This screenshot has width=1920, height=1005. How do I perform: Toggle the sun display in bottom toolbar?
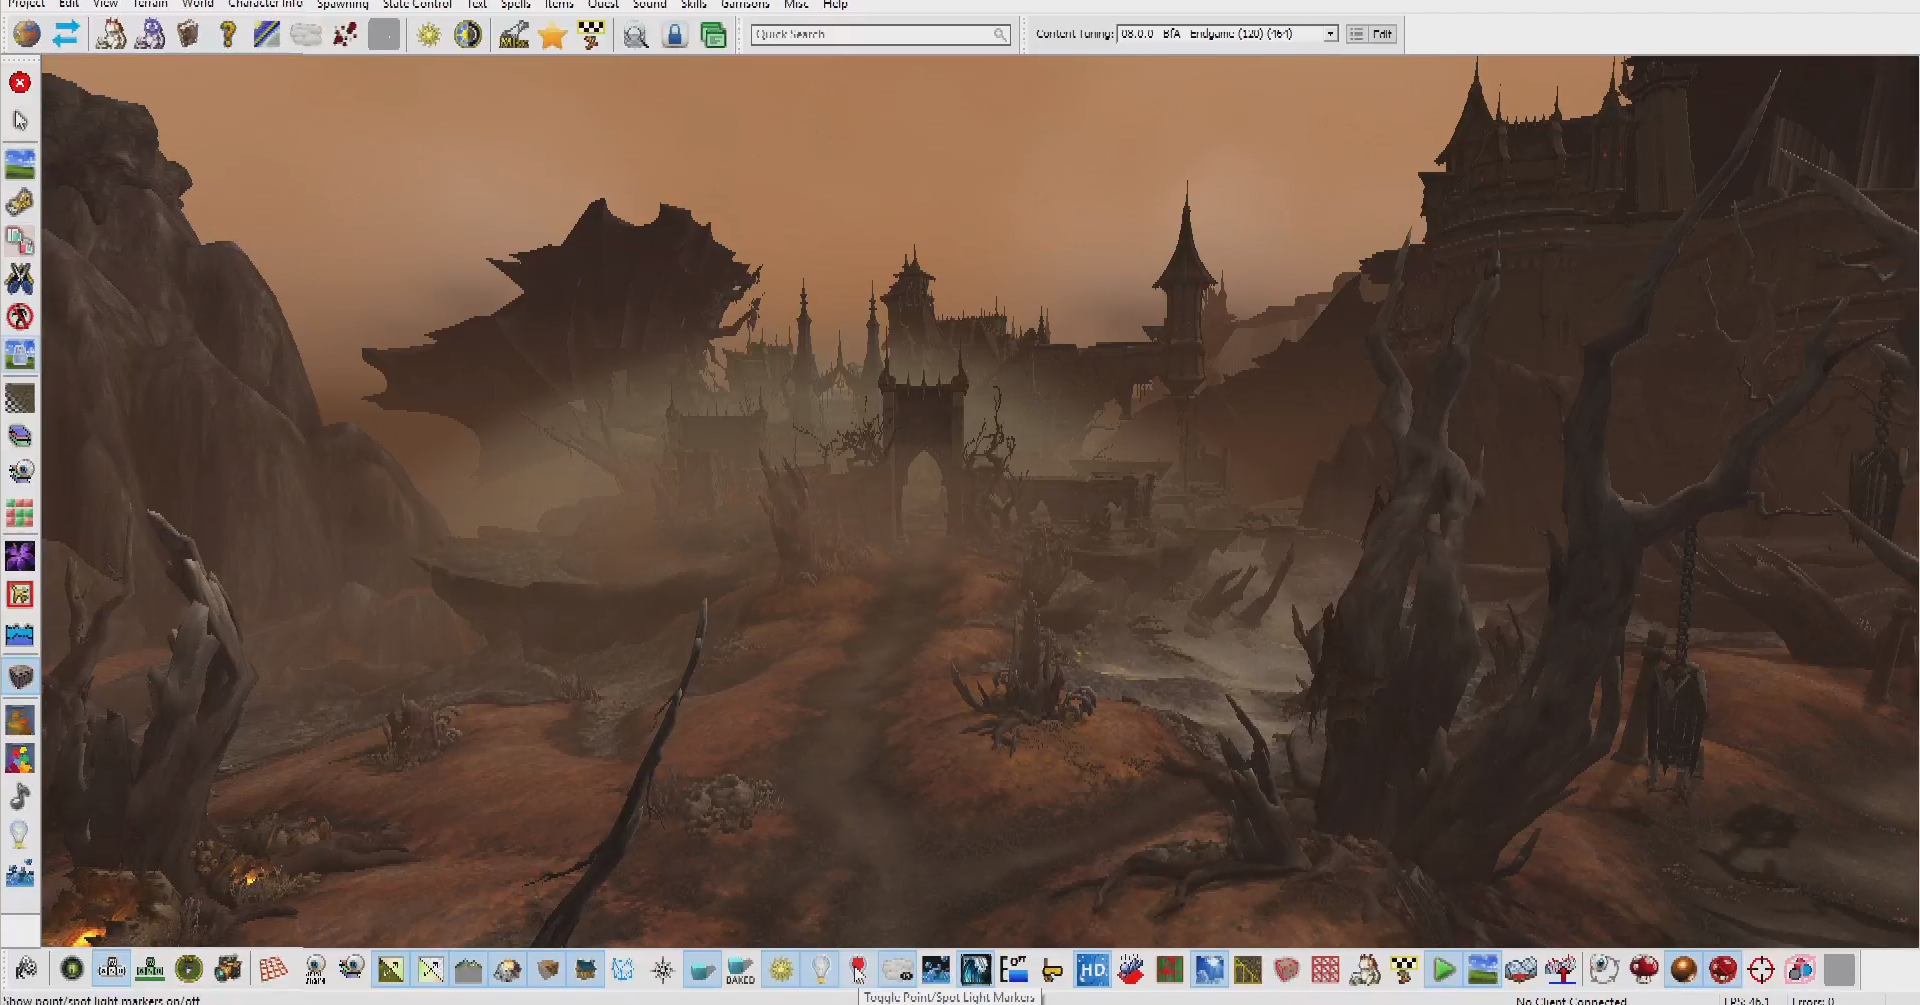click(781, 969)
